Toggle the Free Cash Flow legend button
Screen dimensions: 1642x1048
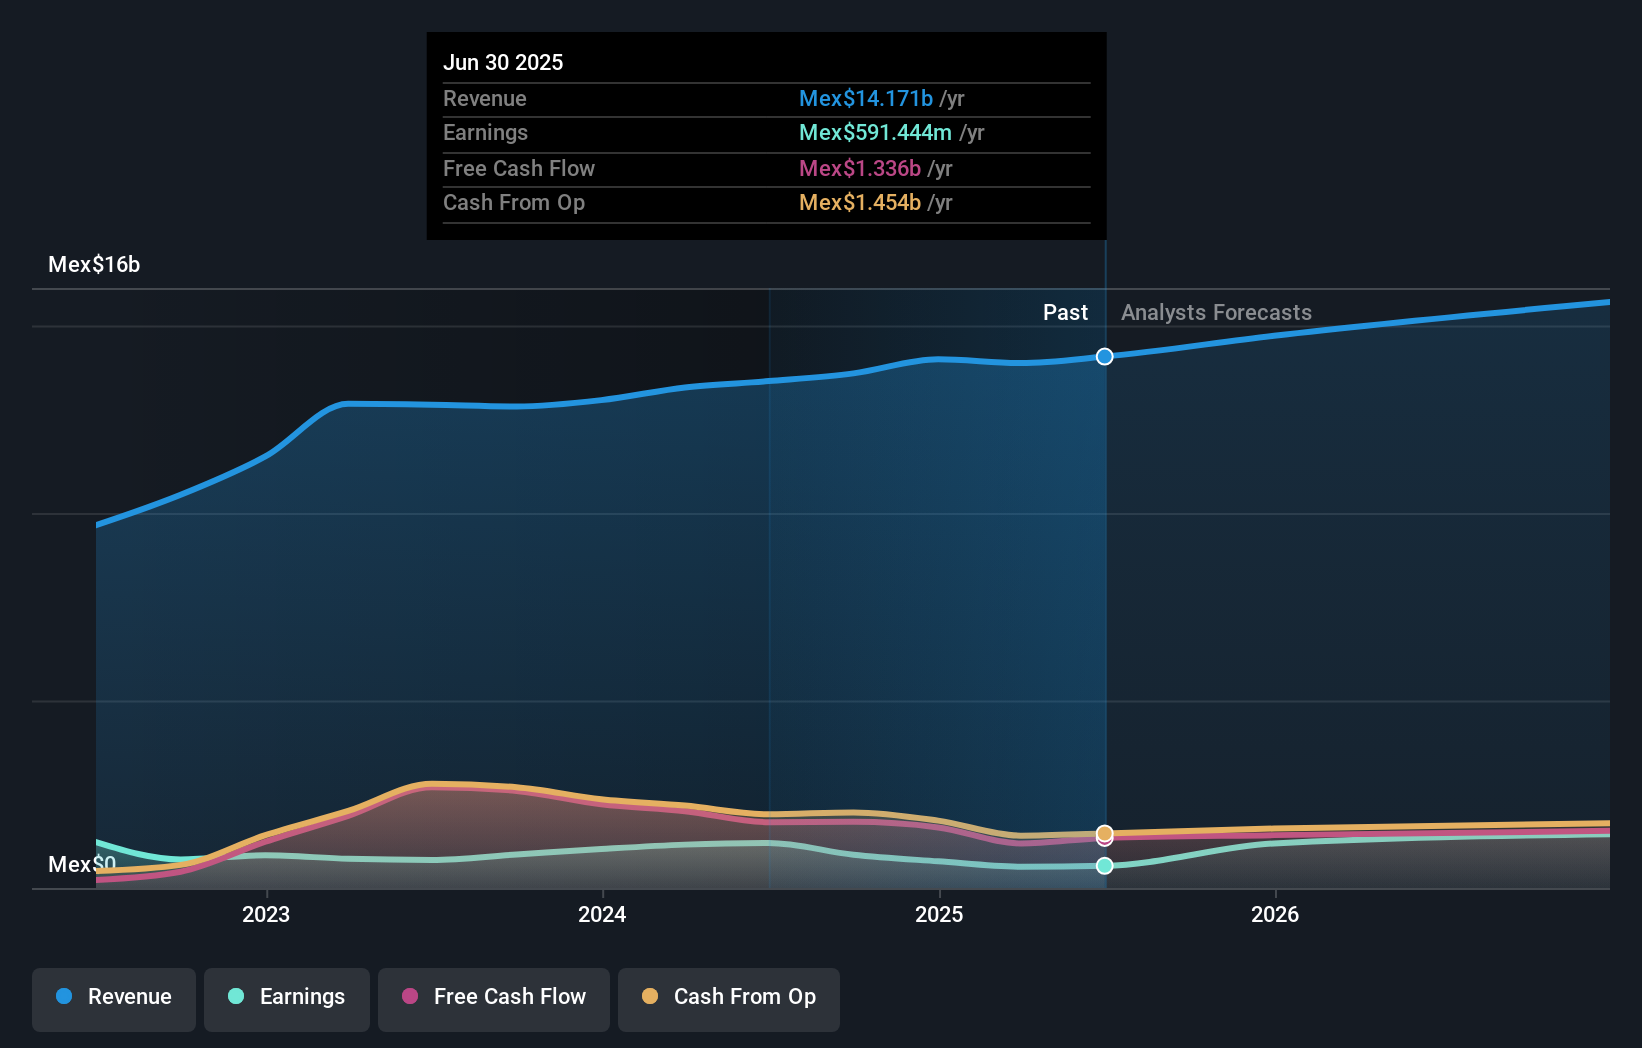coord(494,999)
